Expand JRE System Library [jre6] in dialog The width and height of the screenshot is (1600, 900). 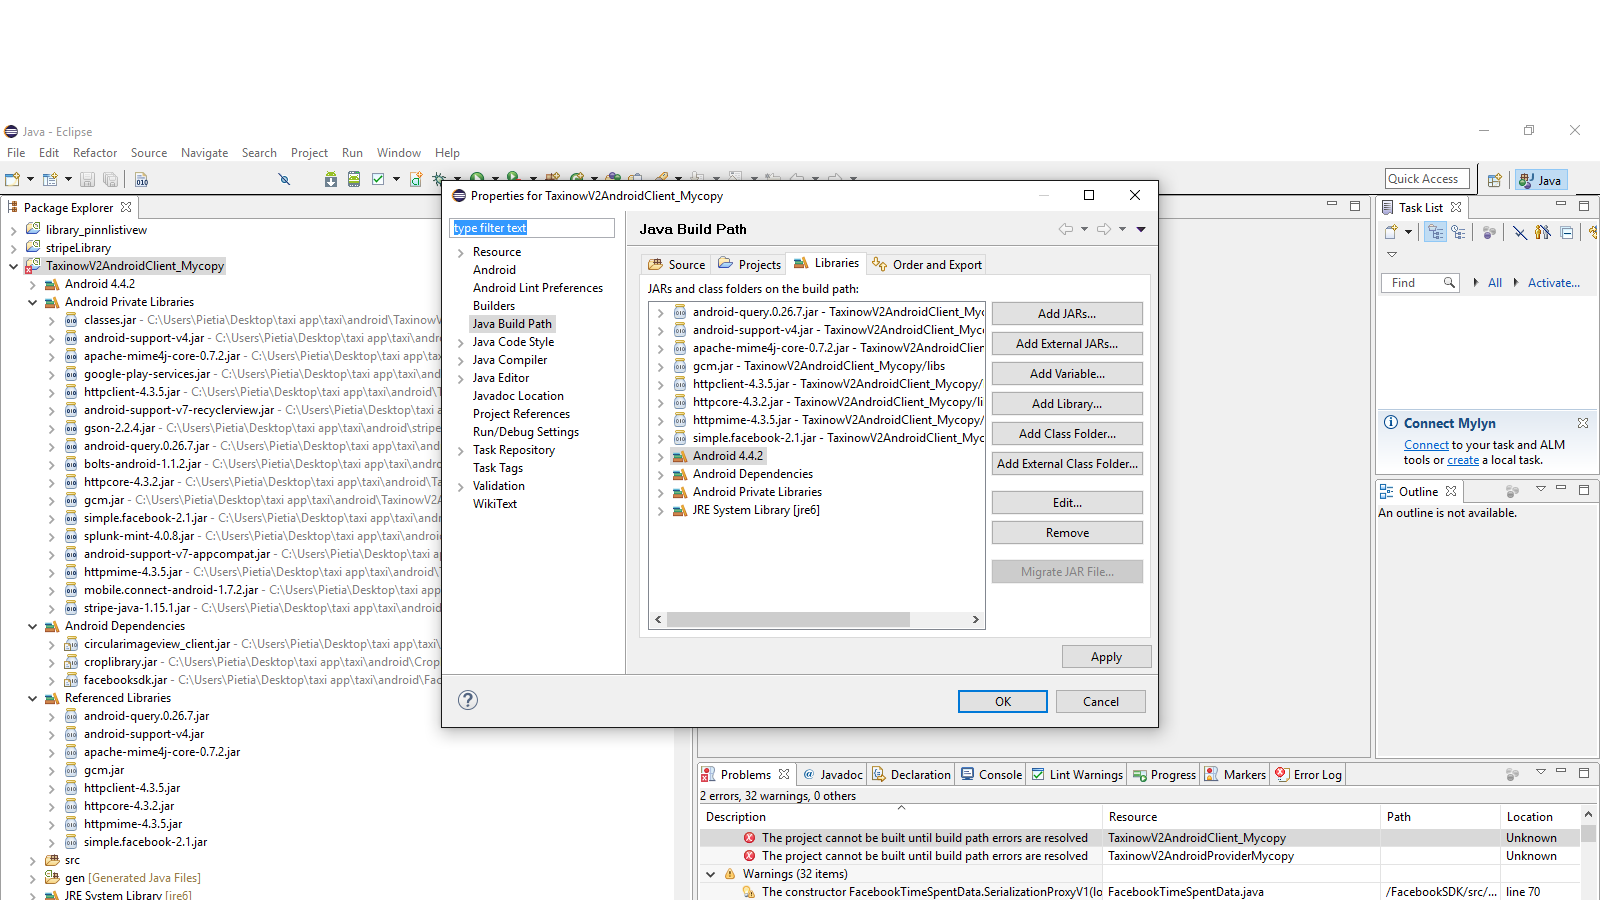660,510
